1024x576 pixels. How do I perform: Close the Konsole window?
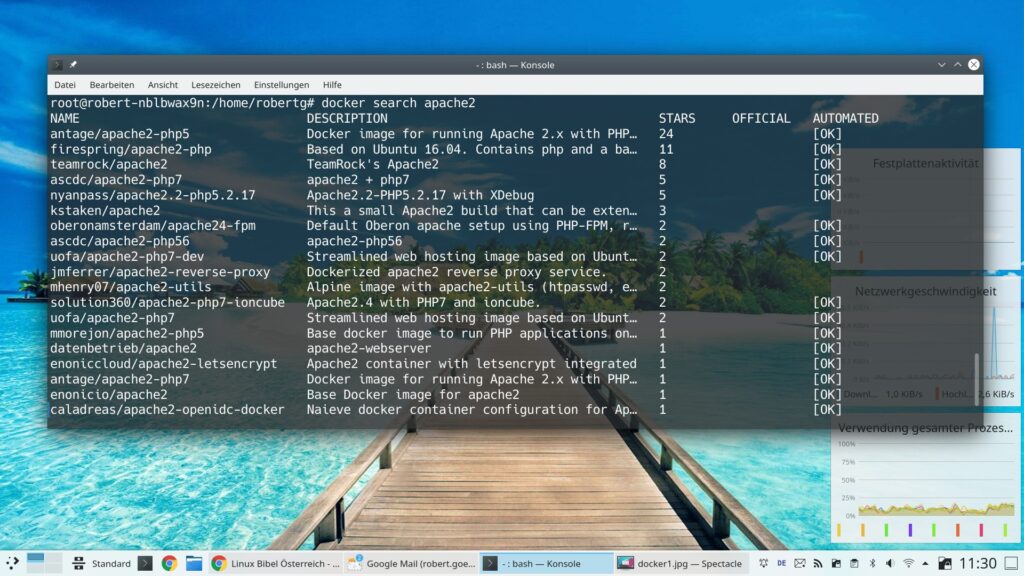tap(974, 65)
